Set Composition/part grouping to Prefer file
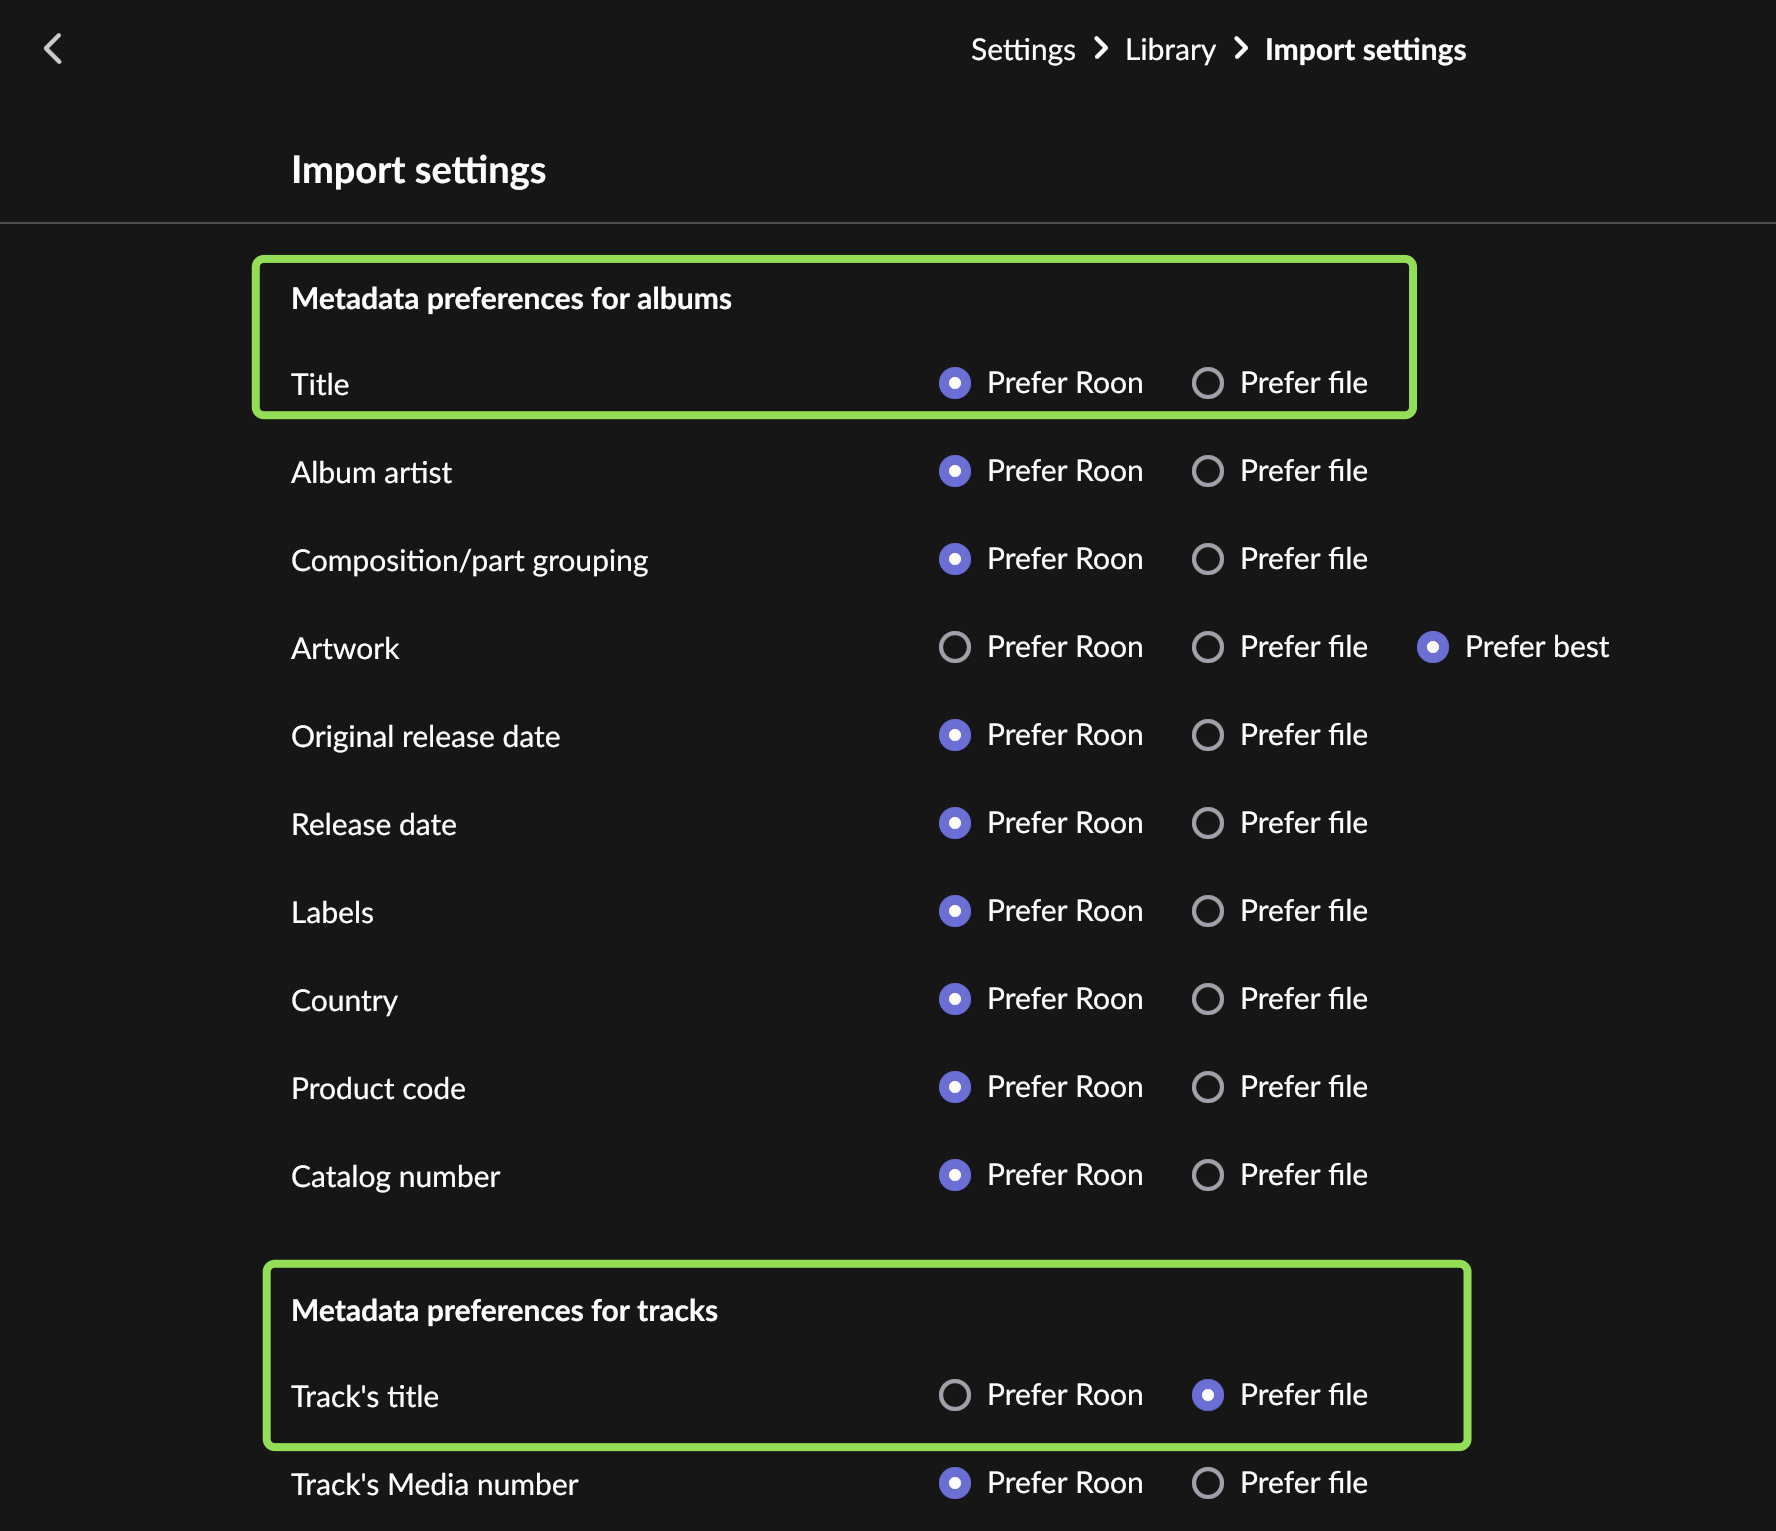The image size is (1776, 1531). 1208,559
